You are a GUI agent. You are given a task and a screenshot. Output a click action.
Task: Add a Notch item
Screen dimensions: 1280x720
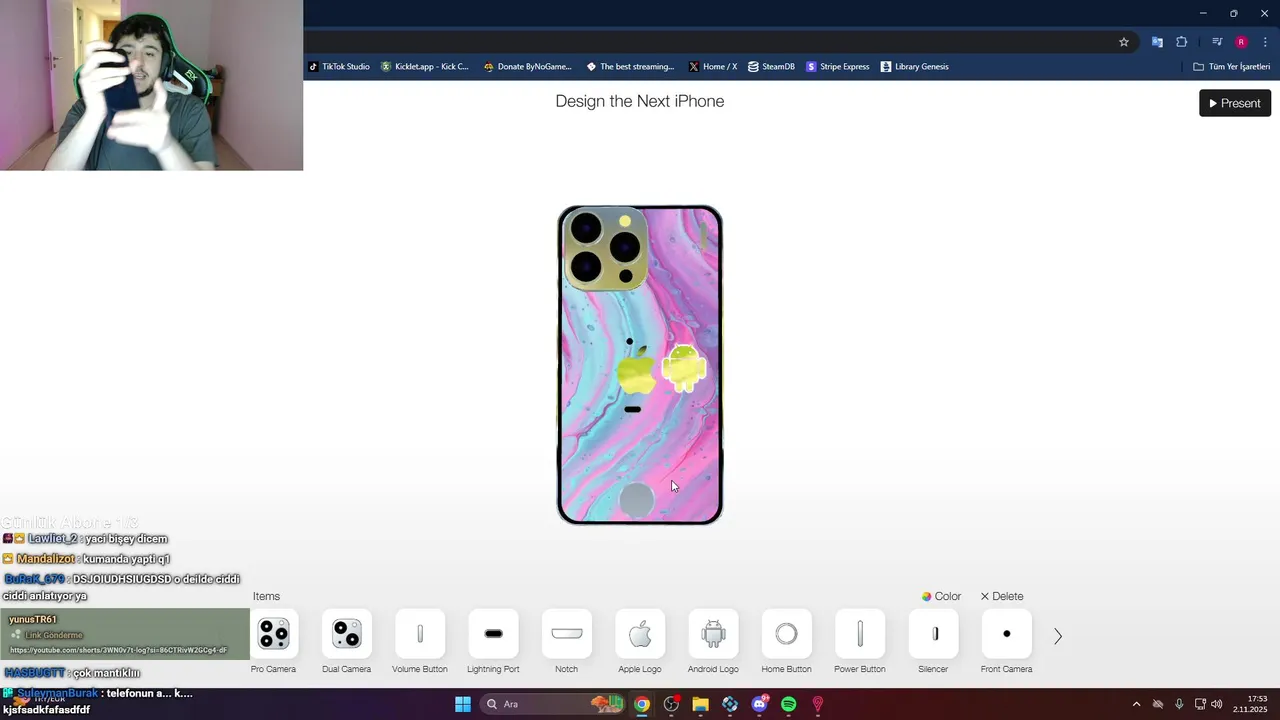click(x=566, y=634)
